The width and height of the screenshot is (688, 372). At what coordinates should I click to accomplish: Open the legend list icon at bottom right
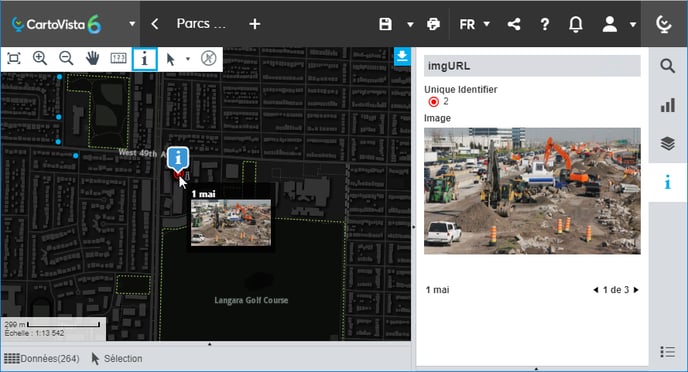pyautogui.click(x=667, y=351)
